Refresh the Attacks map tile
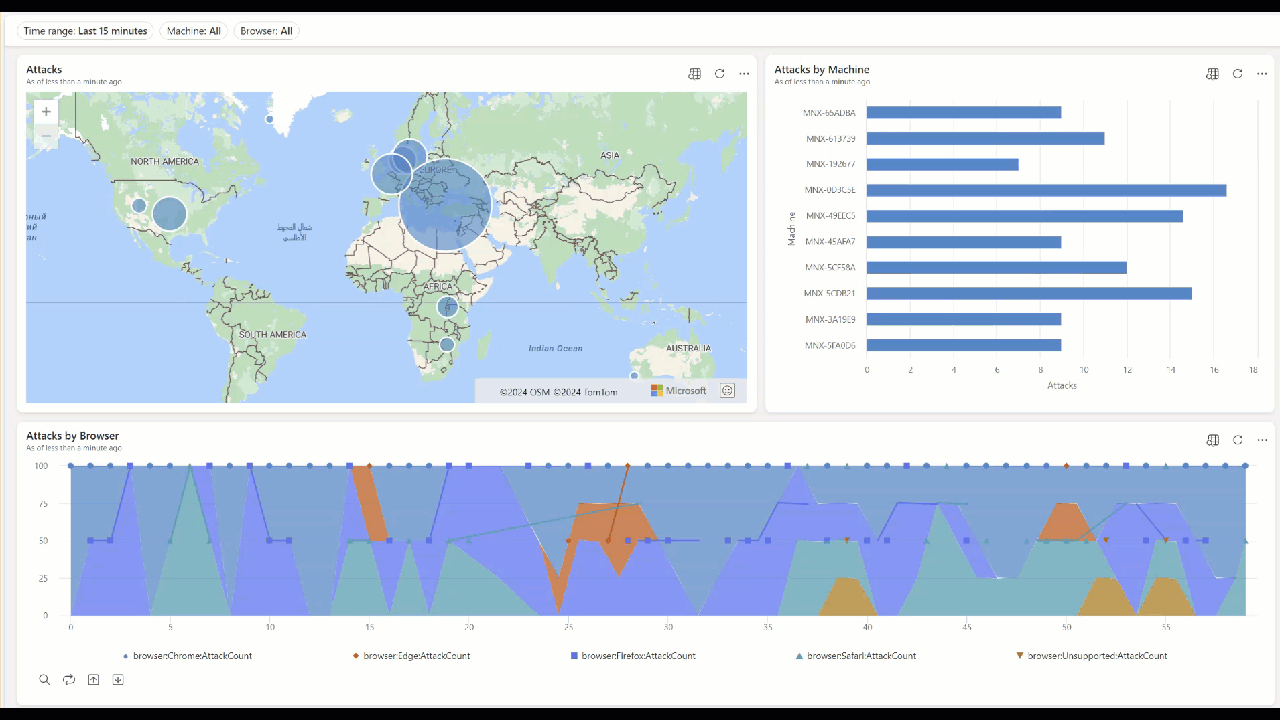The width and height of the screenshot is (1280, 720). (x=719, y=74)
